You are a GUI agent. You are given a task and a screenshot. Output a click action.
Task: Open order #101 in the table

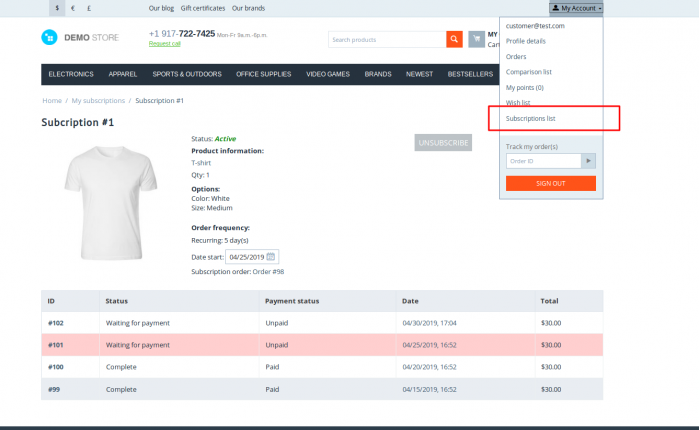(56, 345)
